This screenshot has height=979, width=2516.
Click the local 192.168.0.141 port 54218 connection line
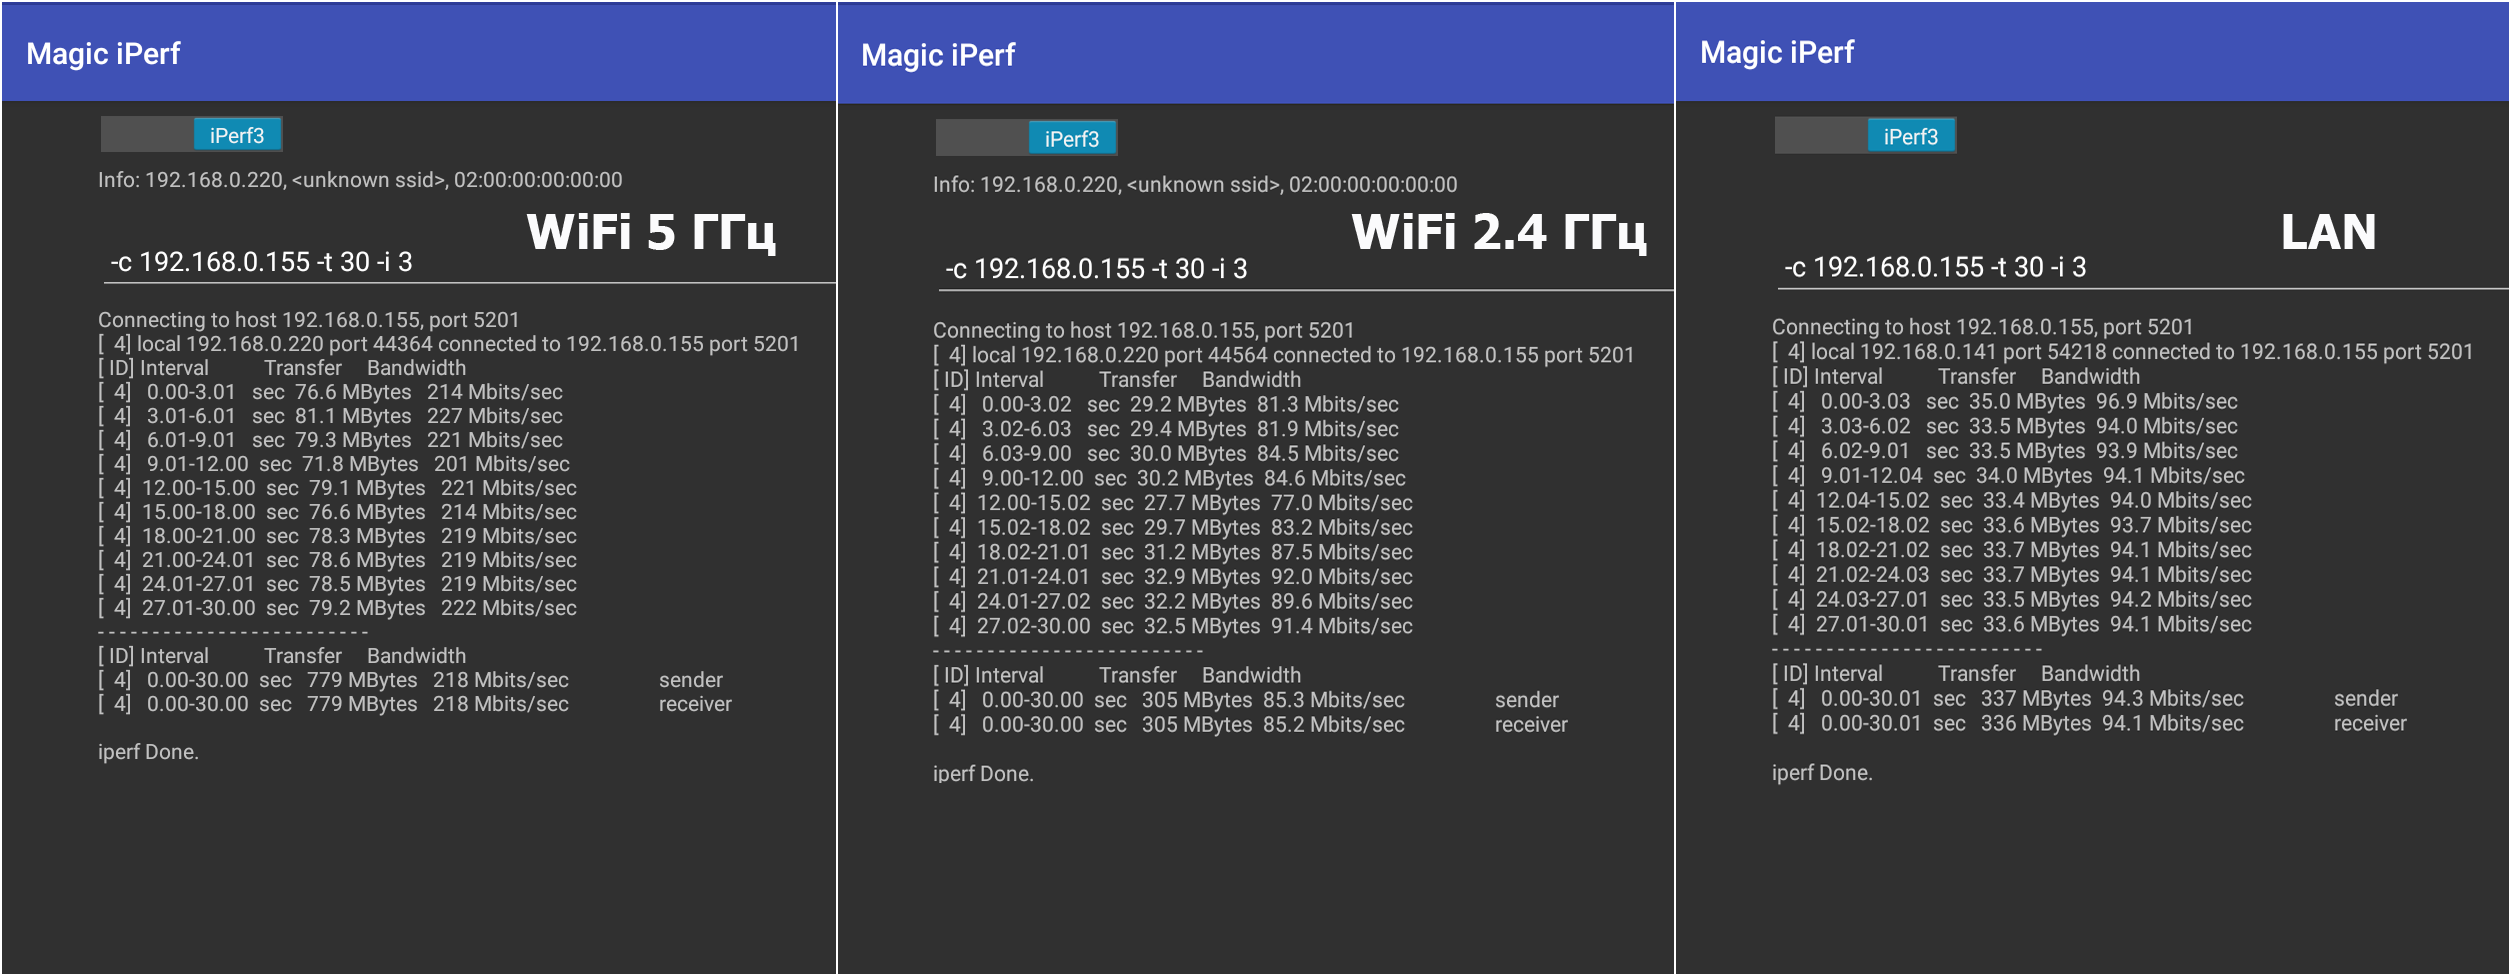pyautogui.click(x=2122, y=352)
